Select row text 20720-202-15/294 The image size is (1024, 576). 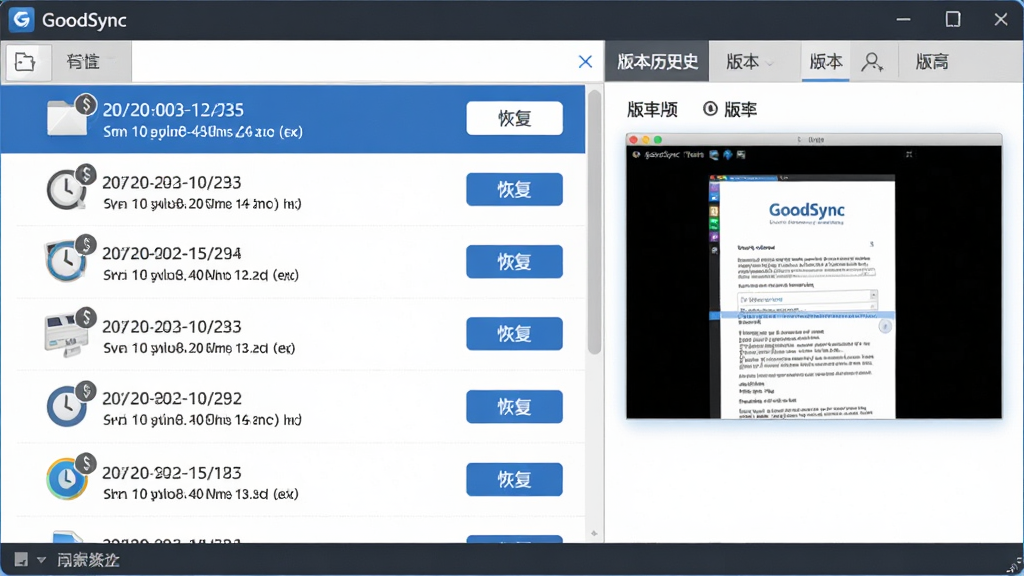click(172, 253)
